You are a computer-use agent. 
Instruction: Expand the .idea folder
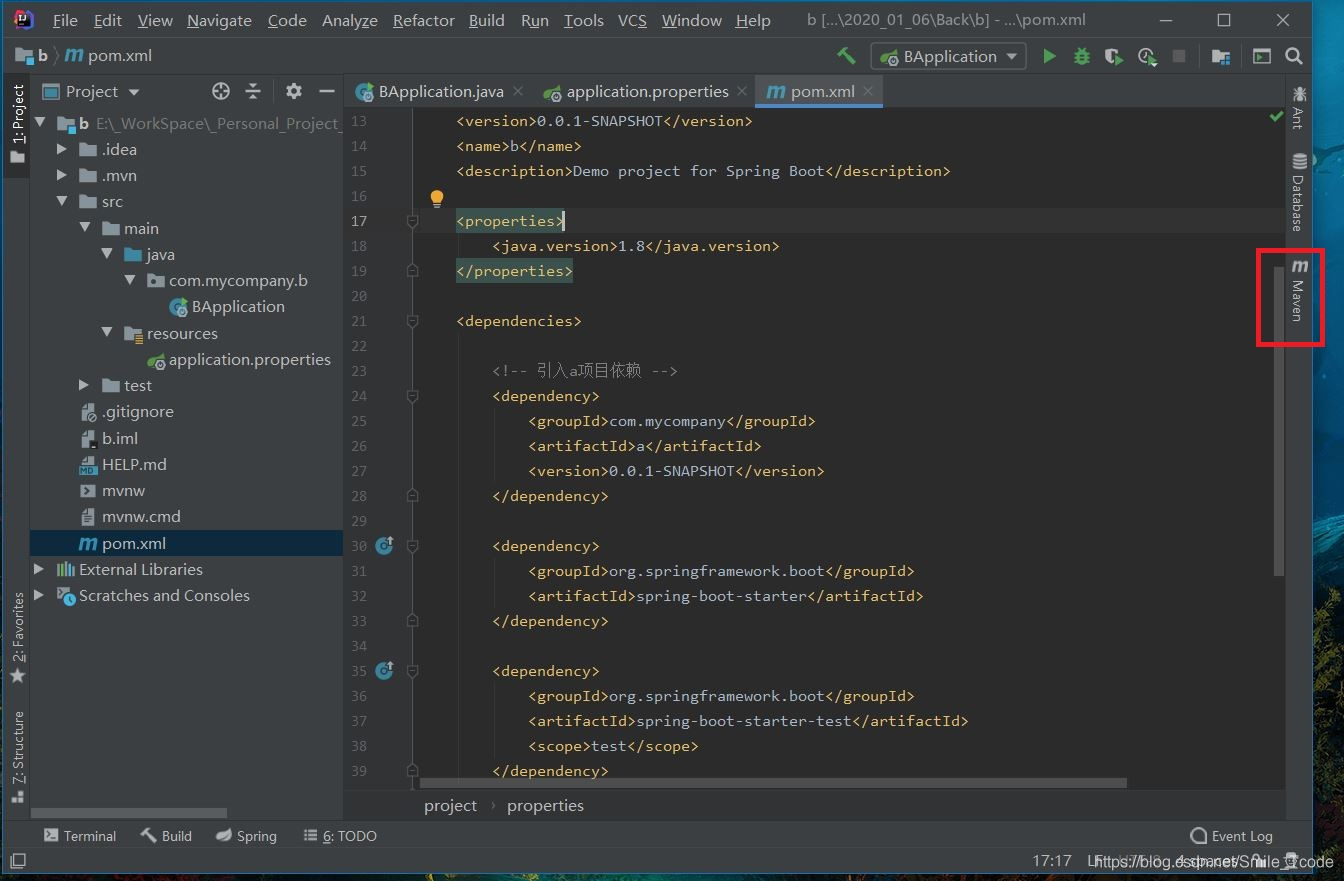tap(62, 149)
